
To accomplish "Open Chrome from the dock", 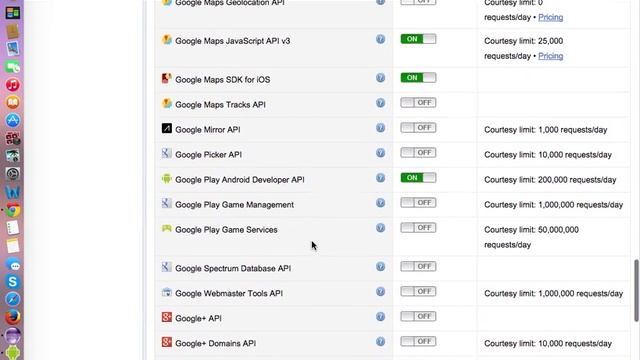I will click(x=13, y=211).
